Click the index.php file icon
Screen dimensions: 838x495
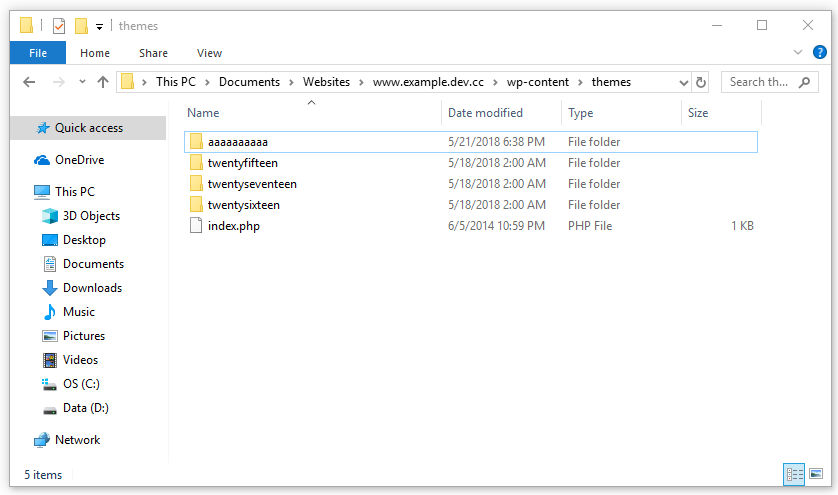tap(196, 226)
